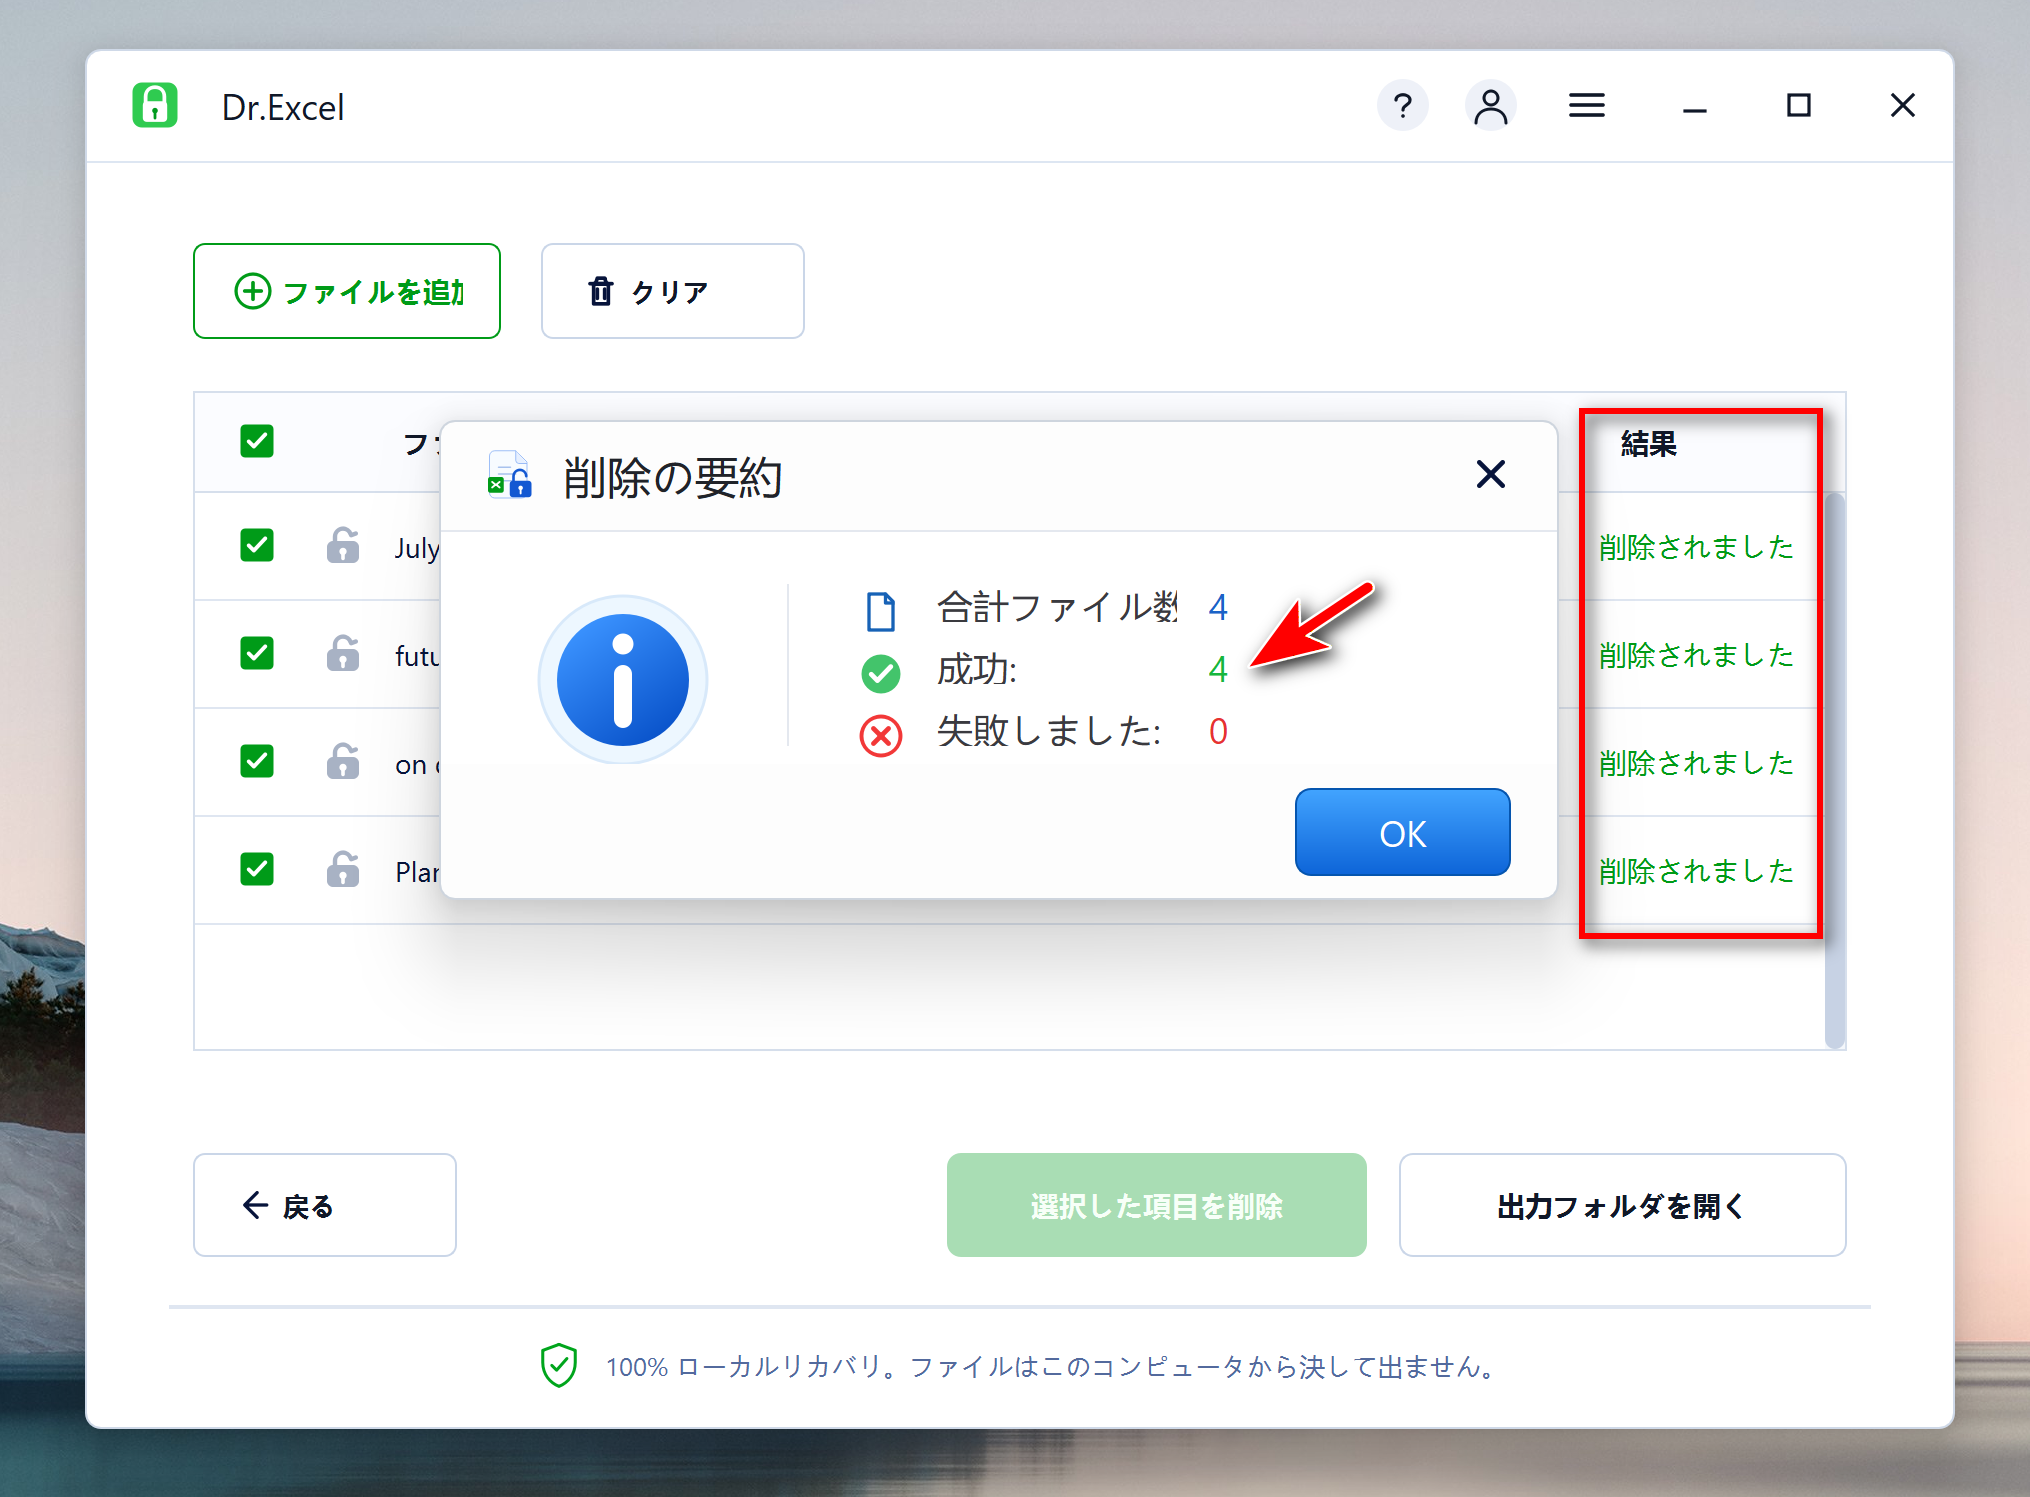Click the unlock icon in the July row

(342, 545)
